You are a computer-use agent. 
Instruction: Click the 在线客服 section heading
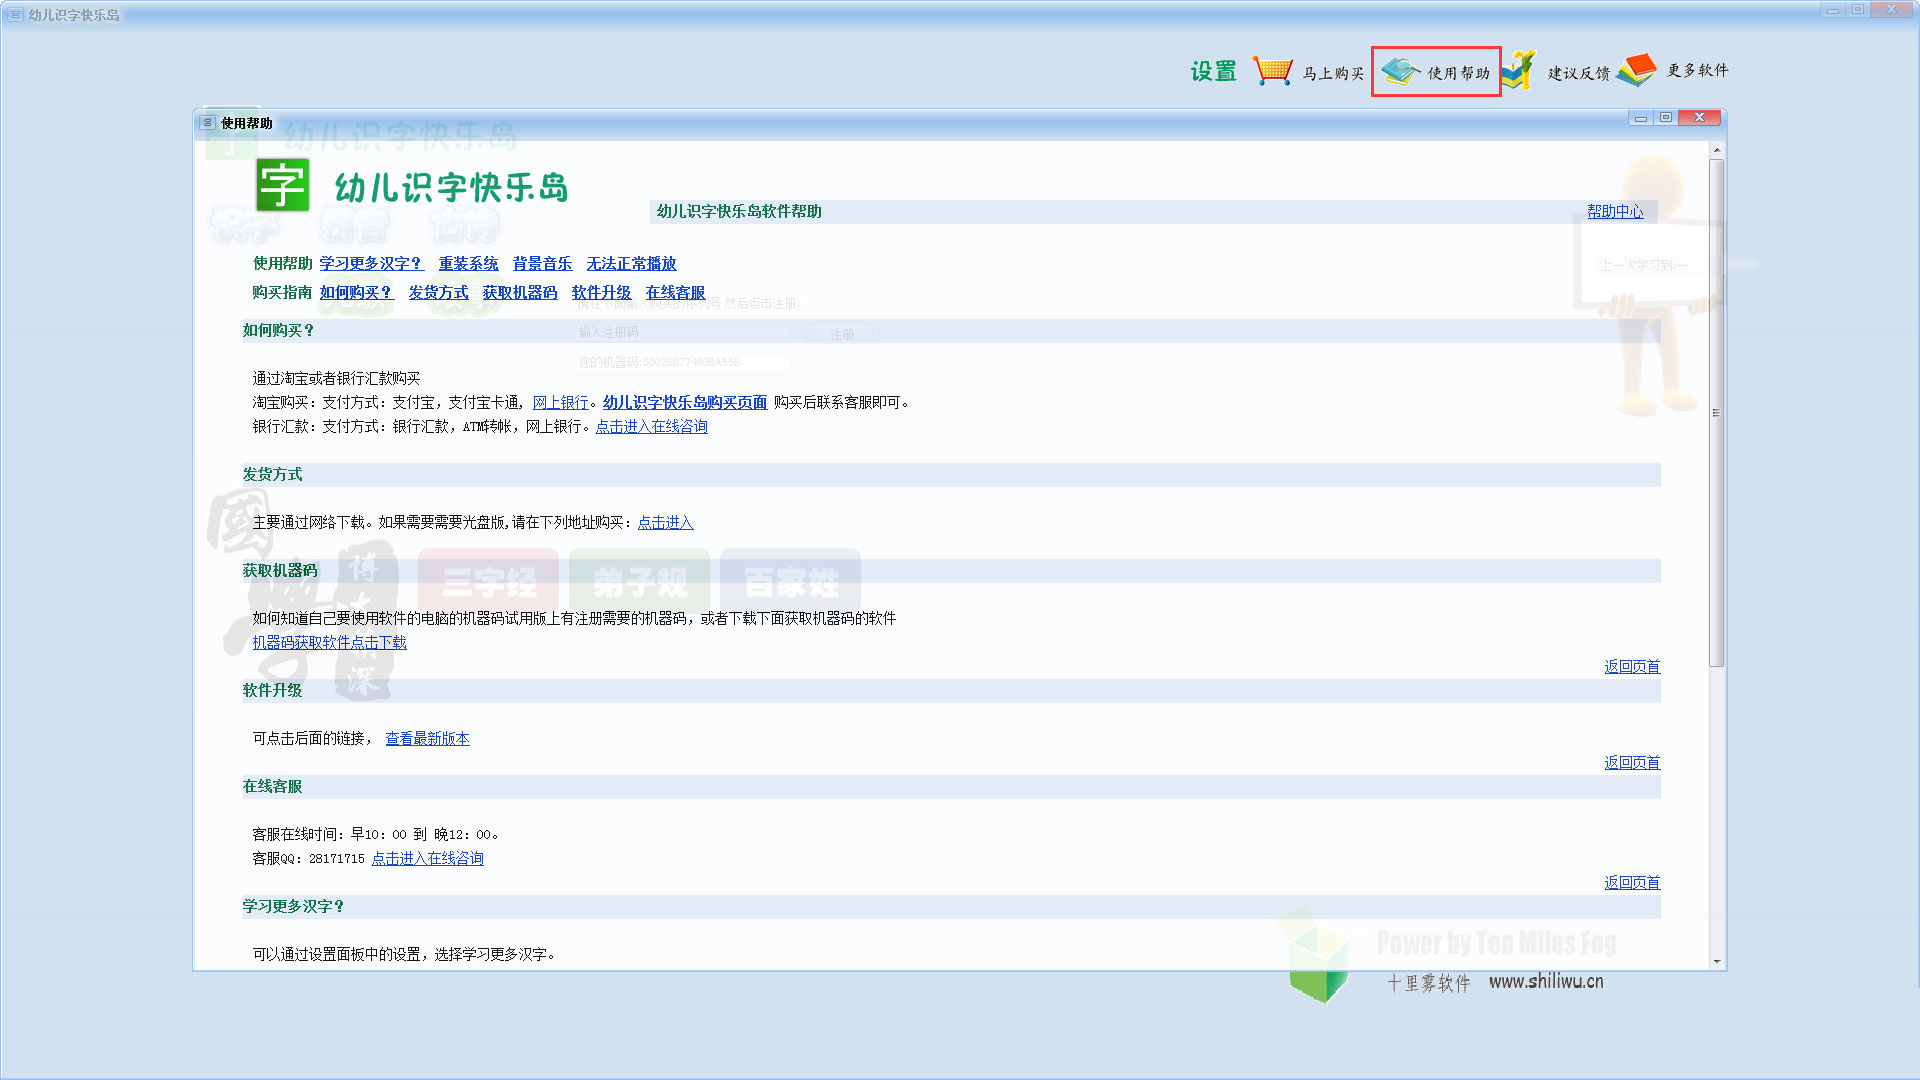[x=272, y=786]
